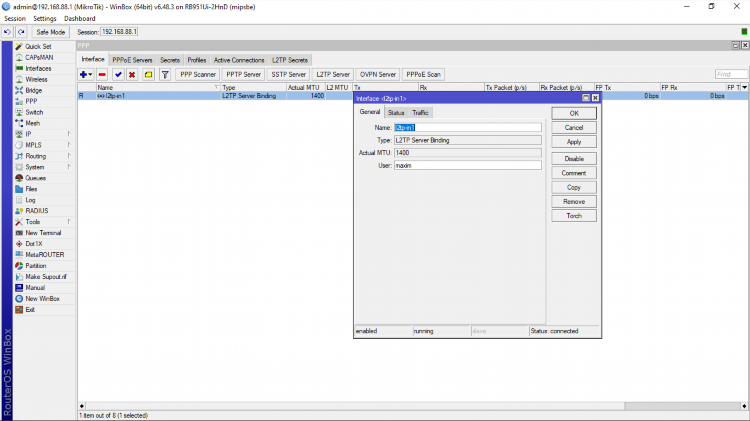Image resolution: width=750 pixels, height=421 pixels.
Task: Open Bridge in the sidebar
Action: pos(33,90)
